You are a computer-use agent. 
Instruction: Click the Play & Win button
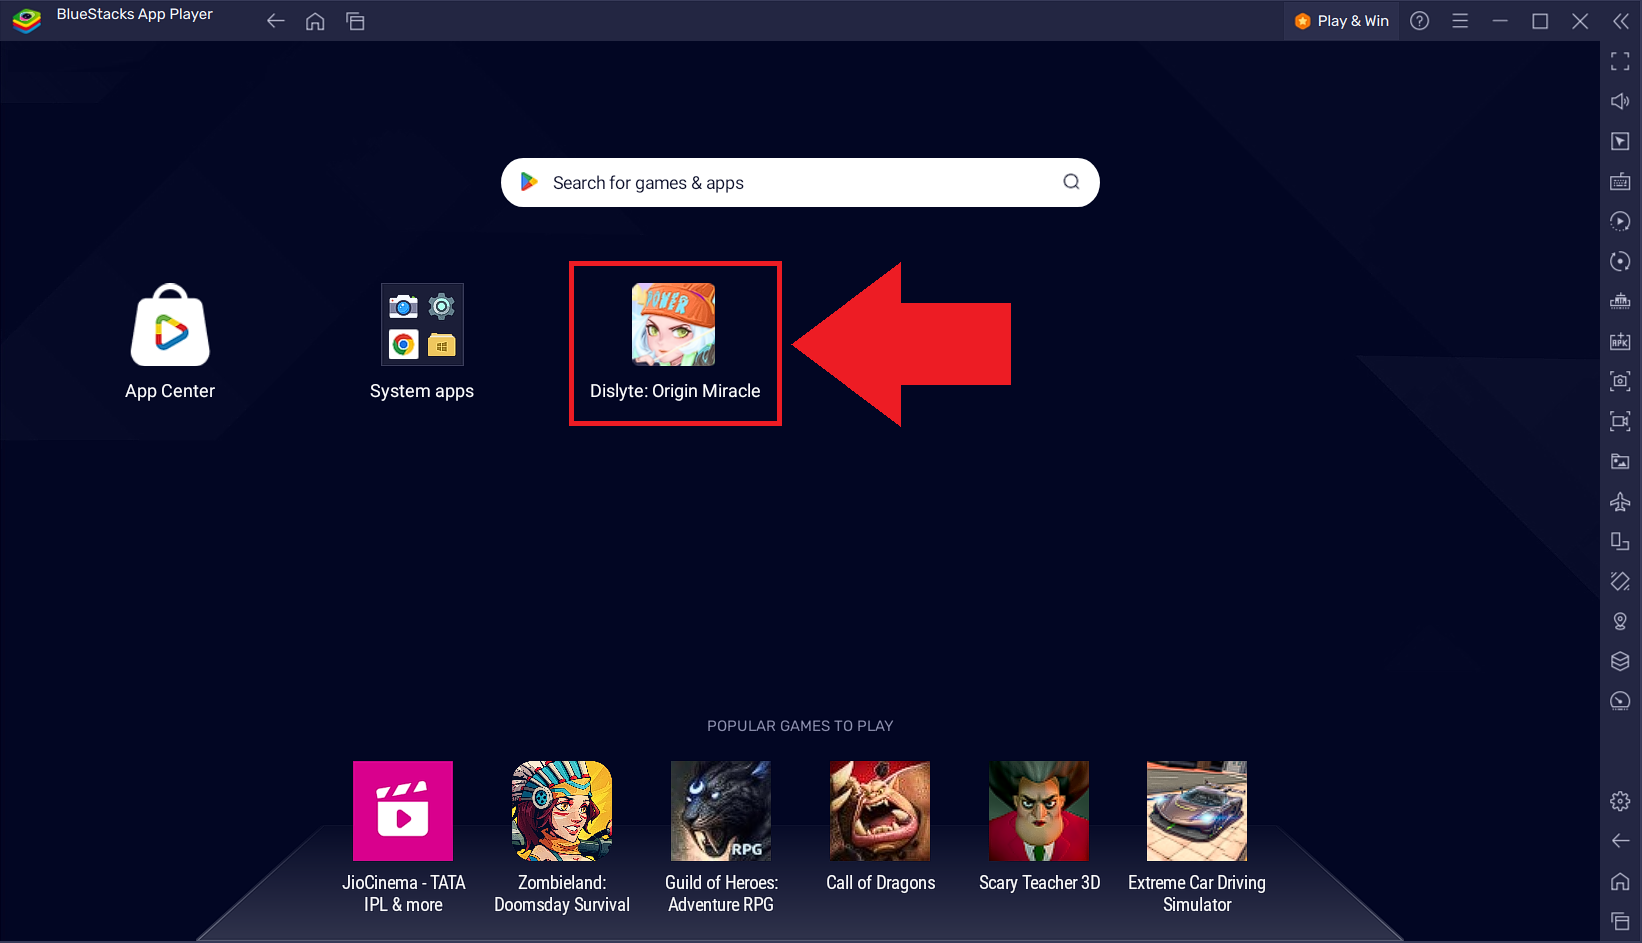1341,21
